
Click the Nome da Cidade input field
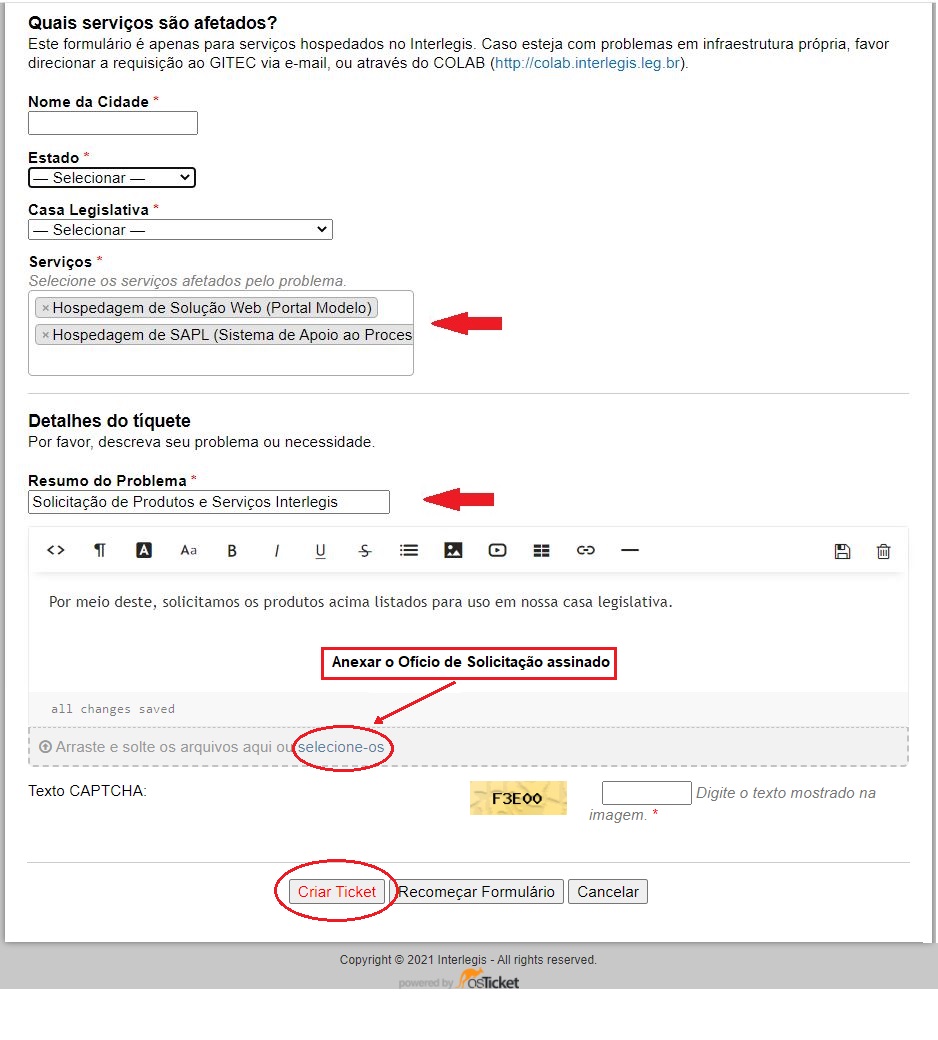coord(113,123)
